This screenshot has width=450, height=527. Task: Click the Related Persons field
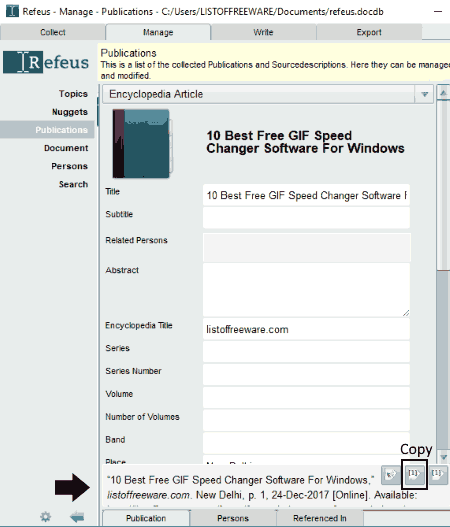coord(306,248)
